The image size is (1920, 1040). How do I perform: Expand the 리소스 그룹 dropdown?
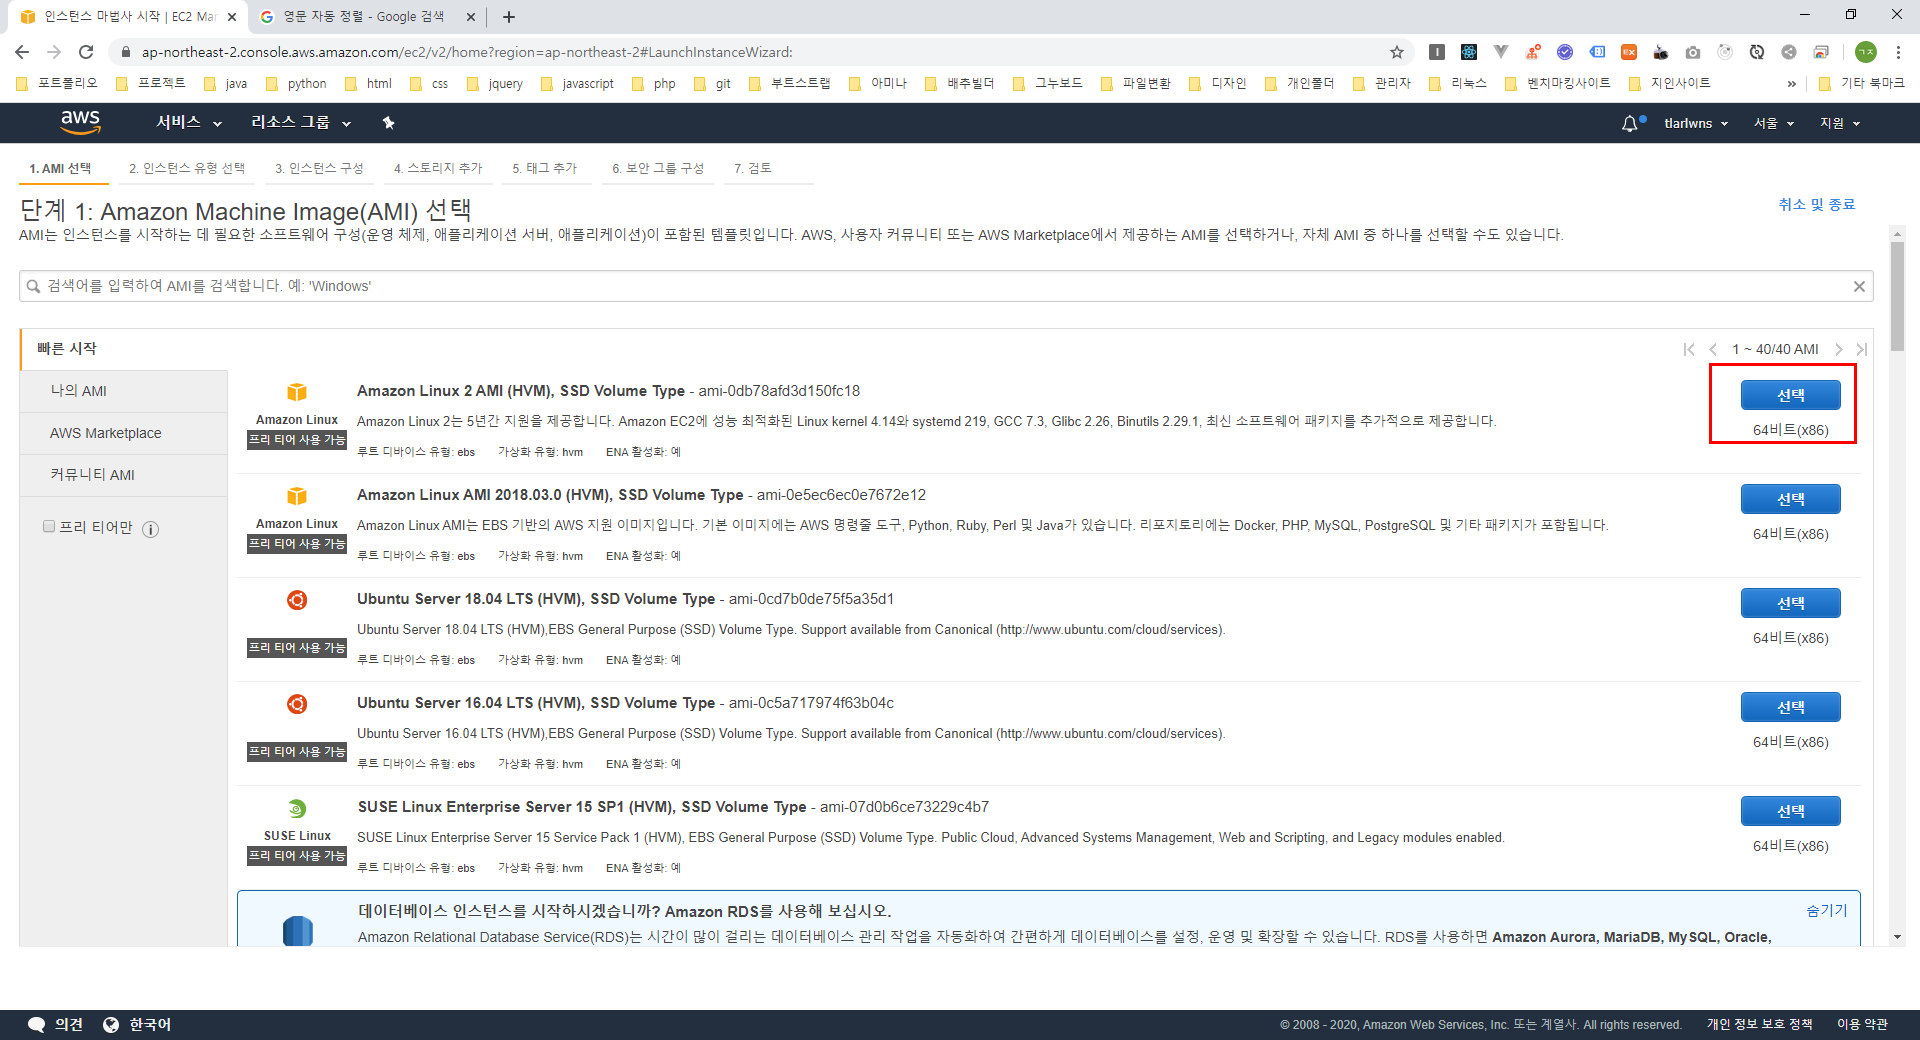(x=301, y=122)
